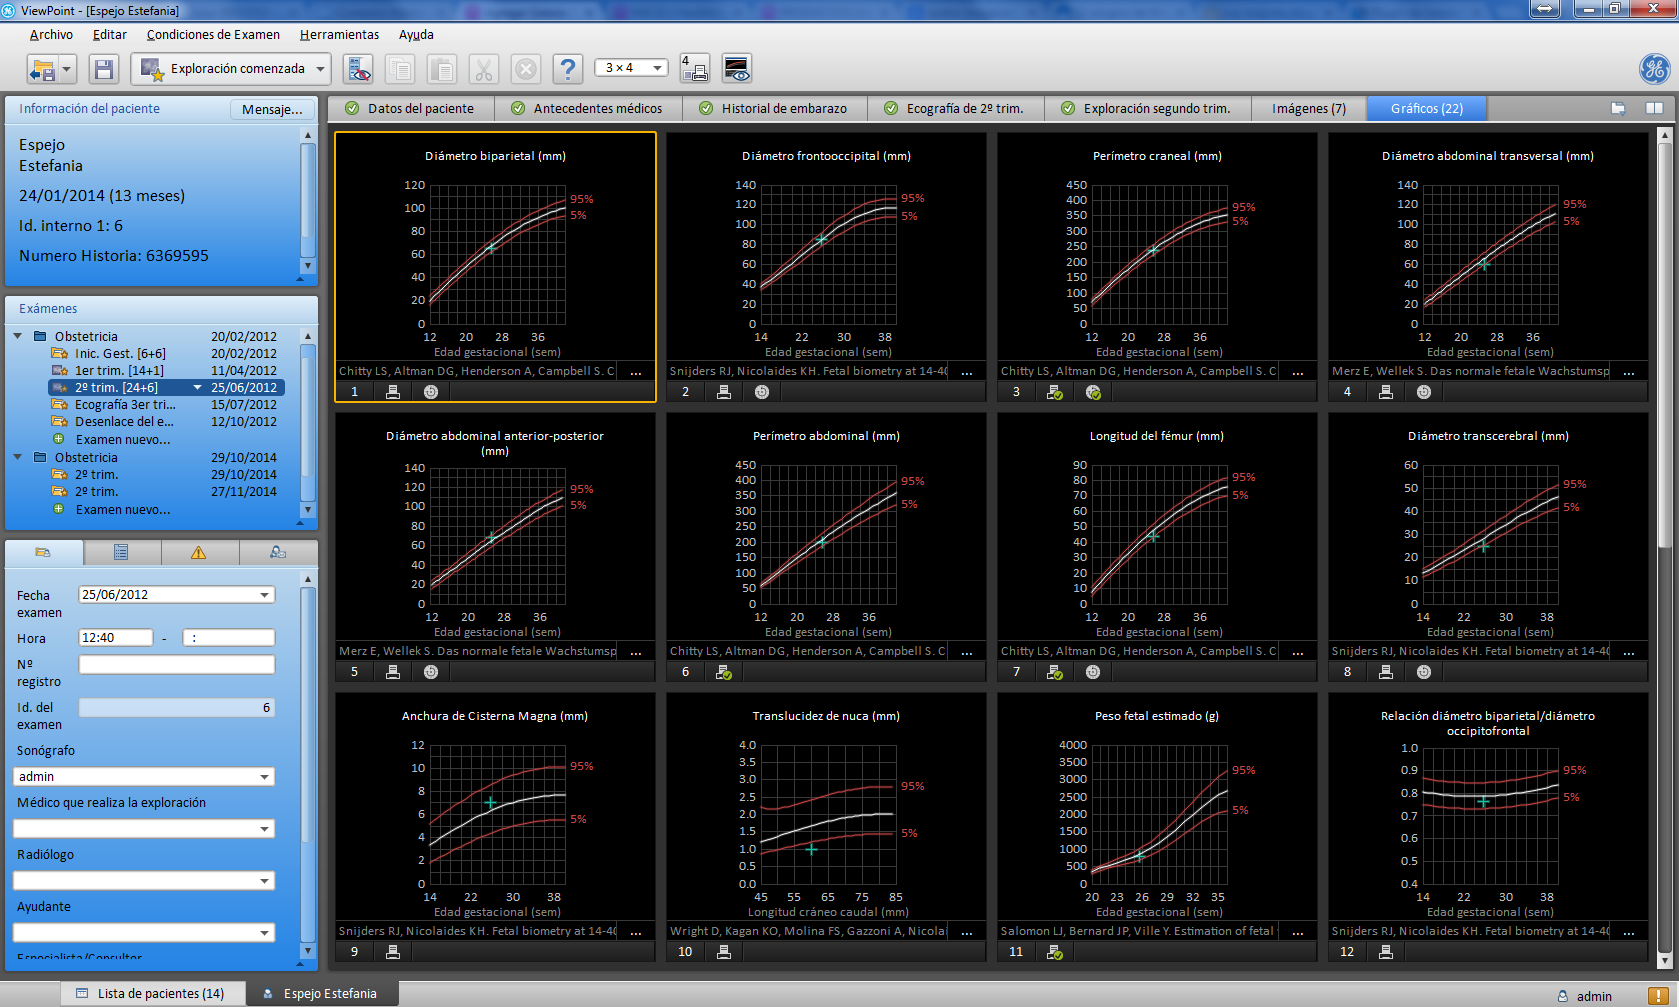Open the Herramientas menu
The width and height of the screenshot is (1679, 1007).
pyautogui.click(x=339, y=35)
